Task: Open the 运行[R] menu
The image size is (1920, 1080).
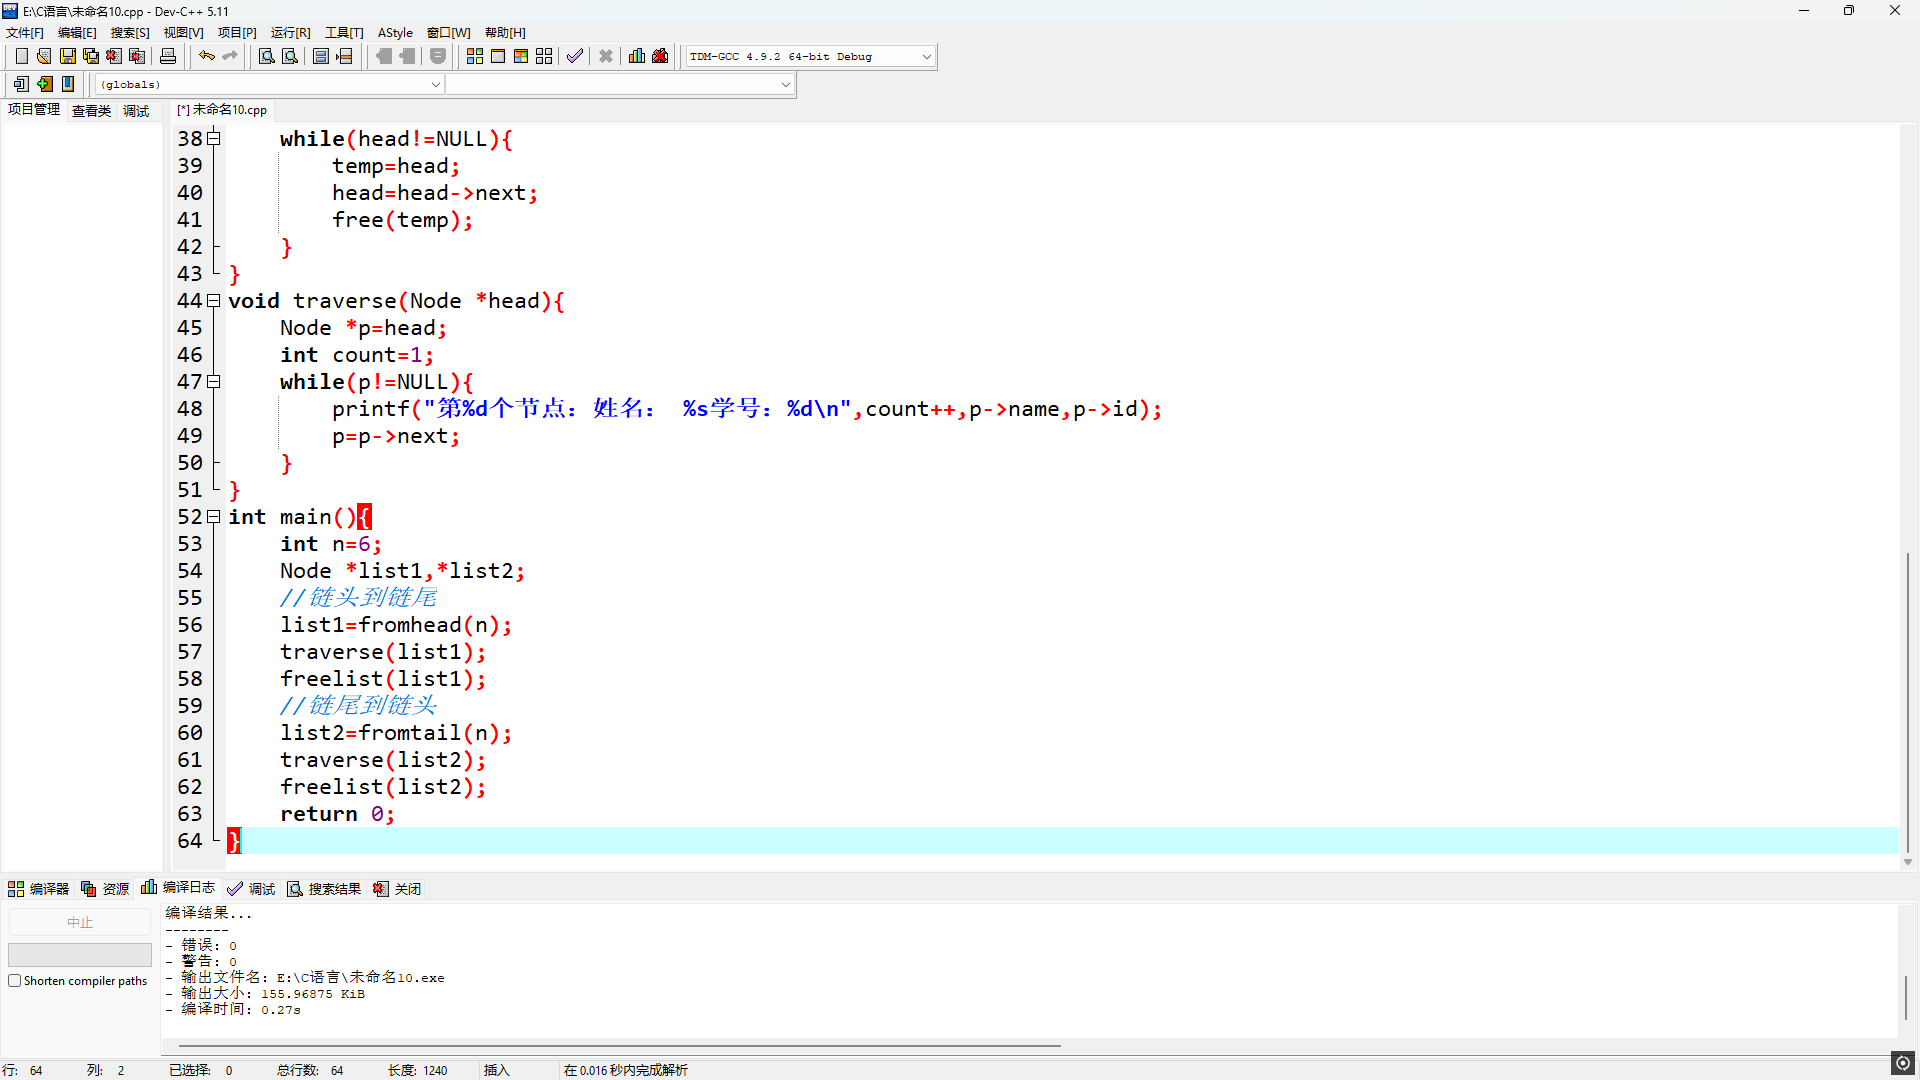Action: tap(290, 33)
